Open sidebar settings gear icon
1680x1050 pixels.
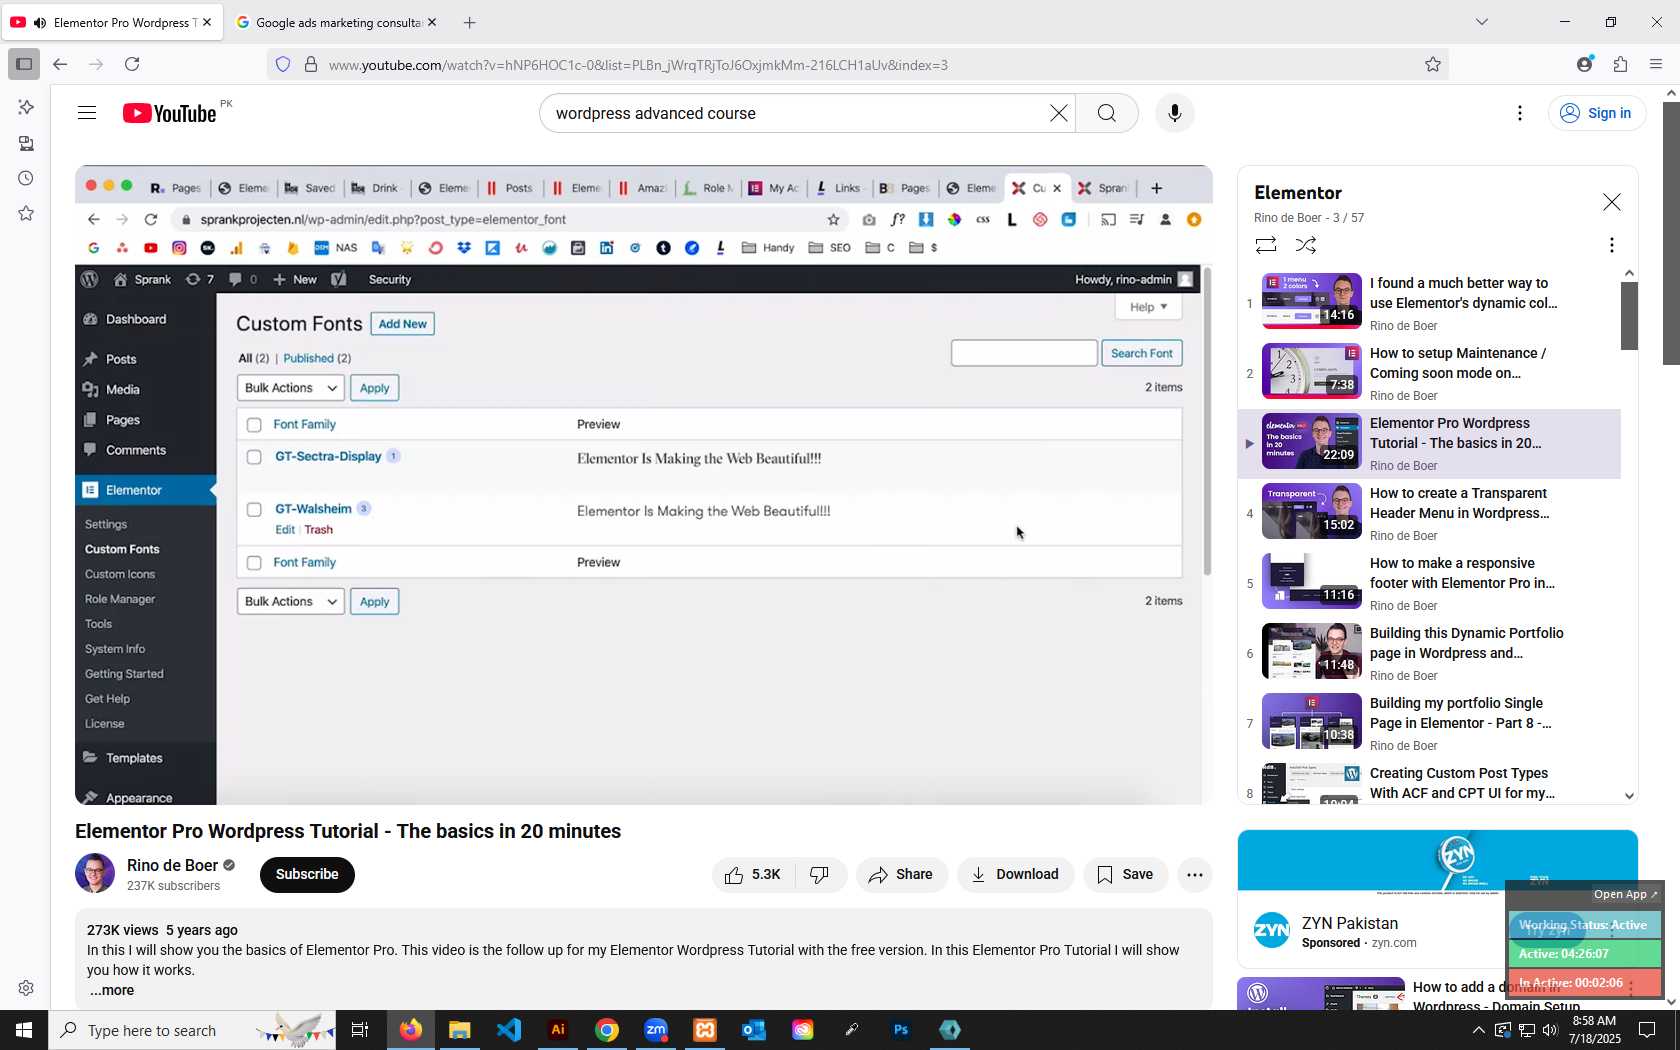point(26,988)
